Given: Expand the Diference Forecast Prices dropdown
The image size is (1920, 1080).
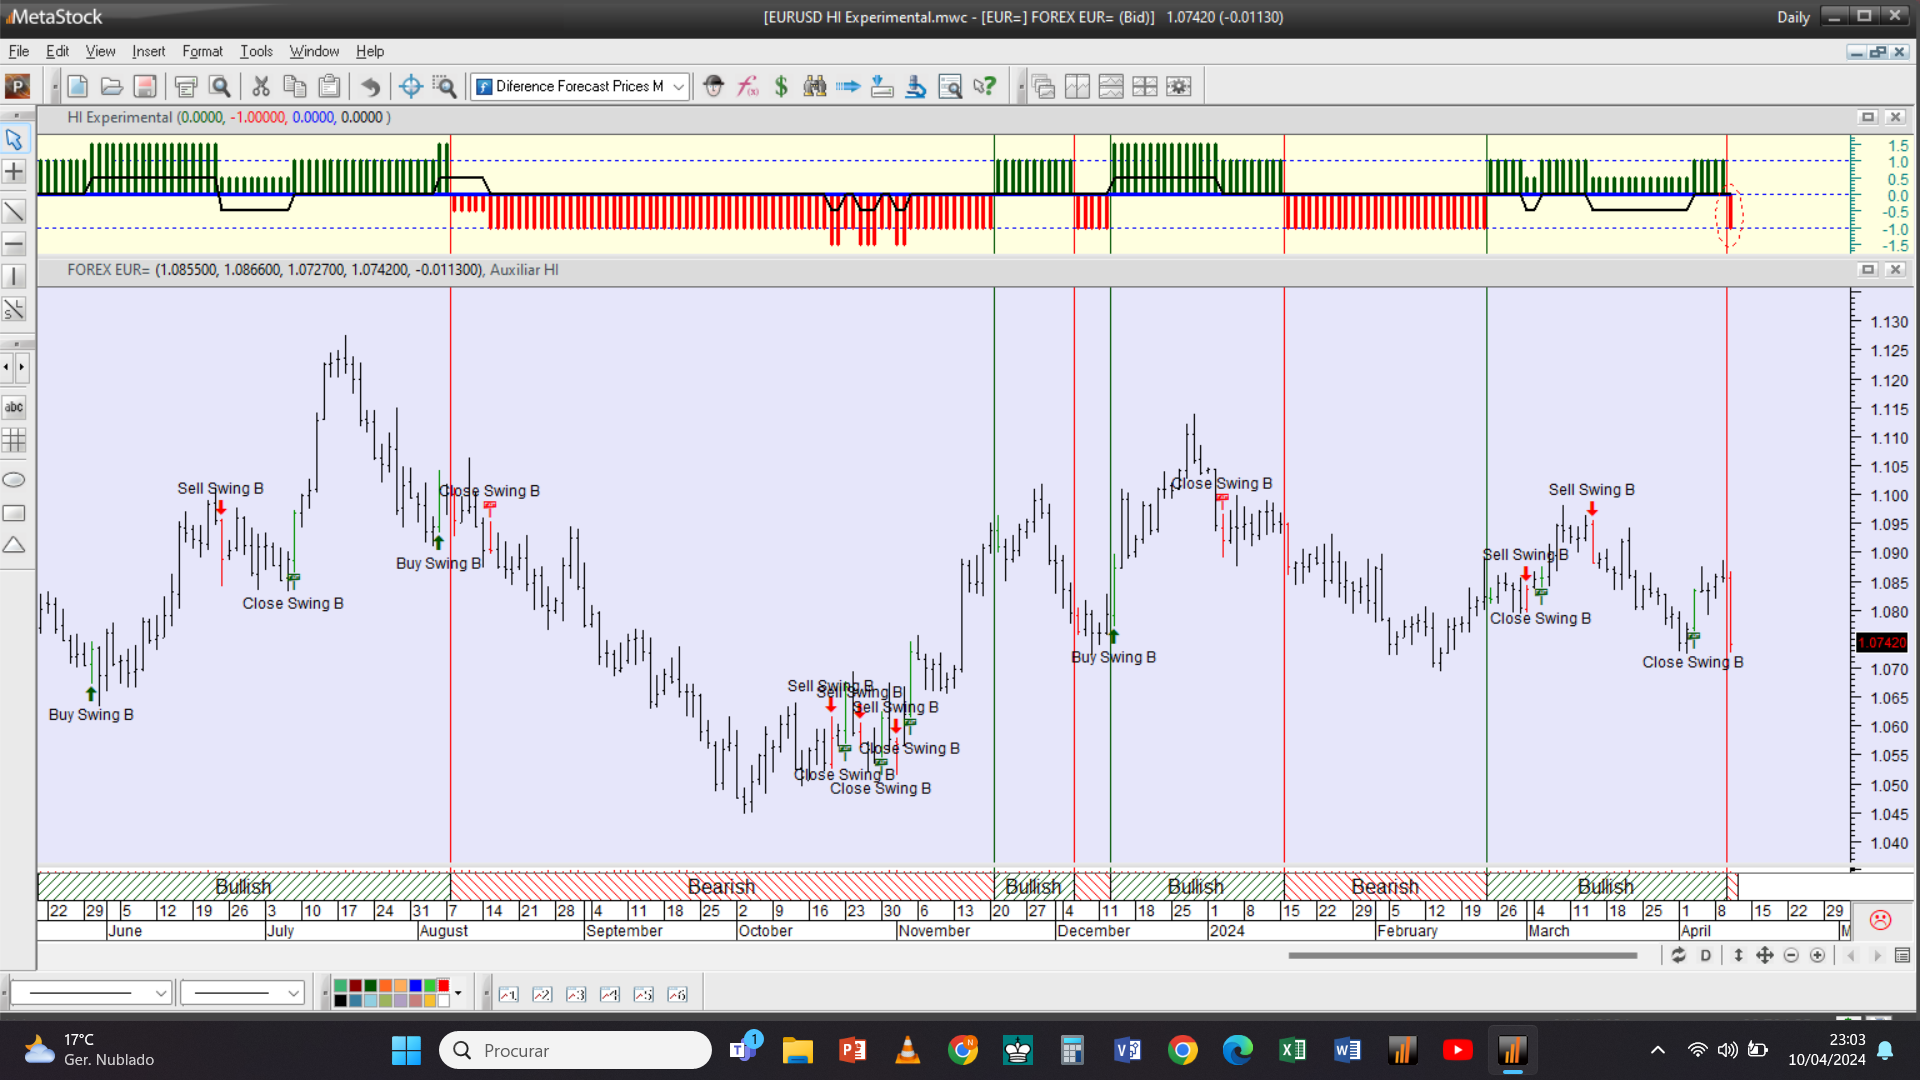Looking at the screenshot, I should [679, 87].
